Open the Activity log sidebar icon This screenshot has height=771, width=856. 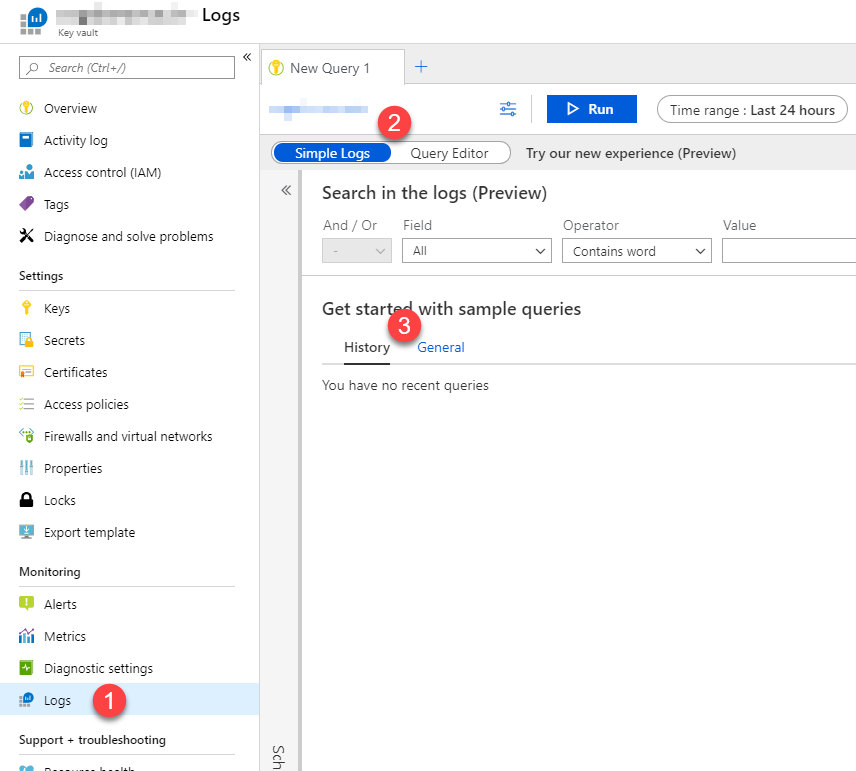coord(27,140)
